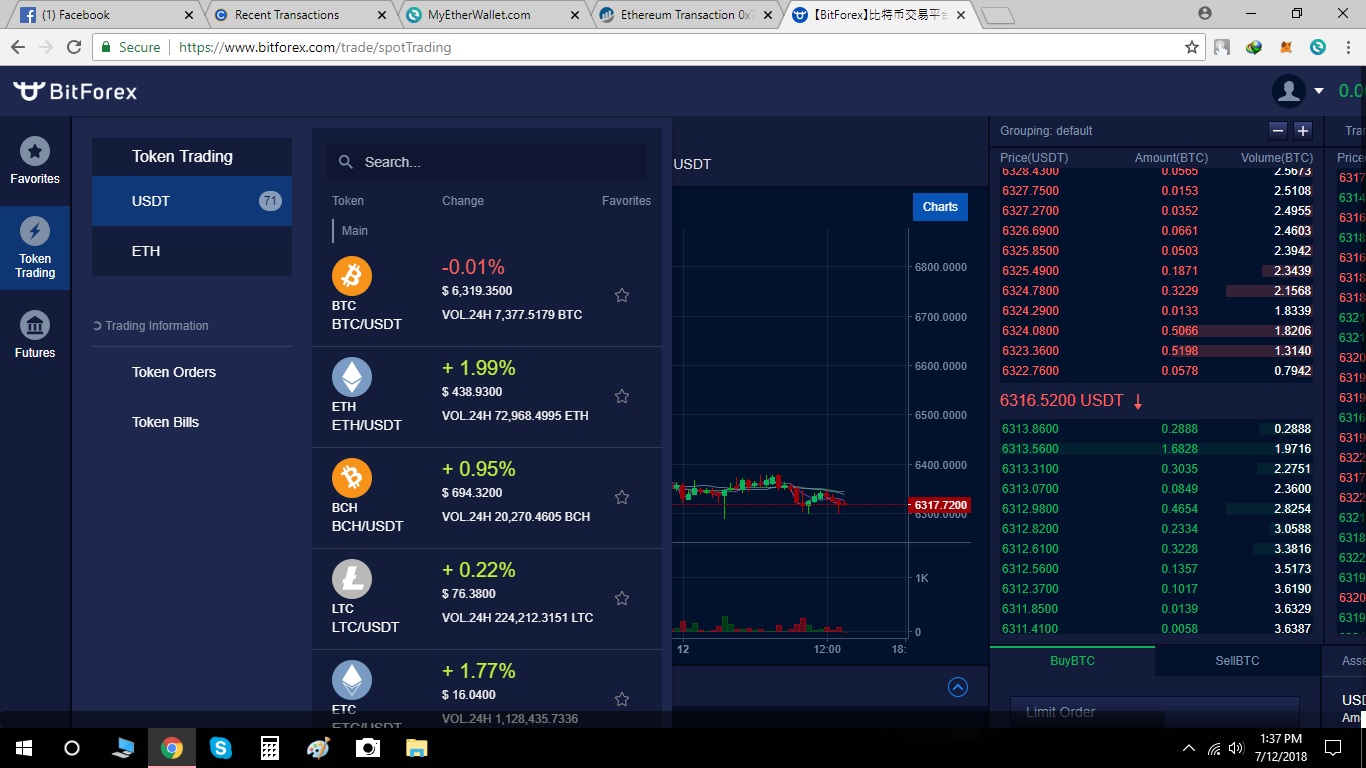Select the USDT market in Token Trading
The image size is (1366, 768).
[x=192, y=201]
